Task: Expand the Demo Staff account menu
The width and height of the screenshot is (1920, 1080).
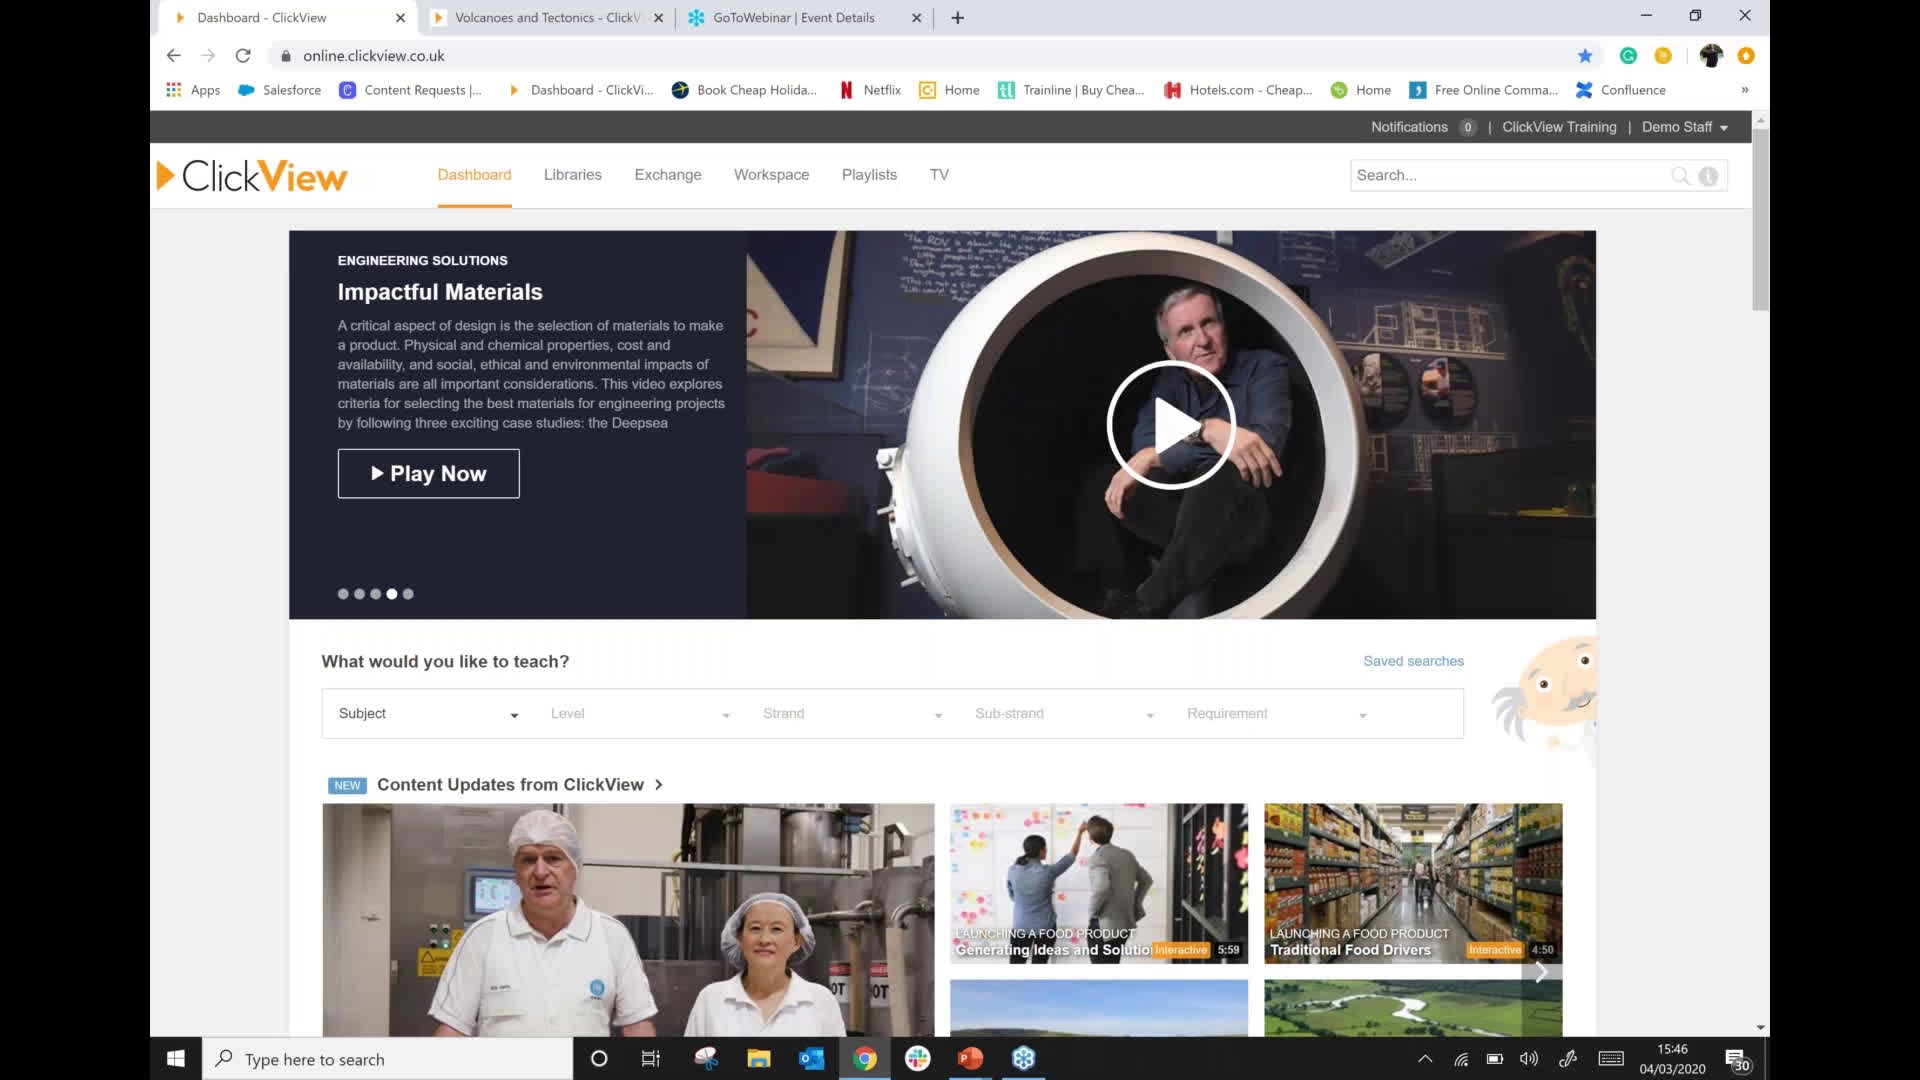Action: pos(1685,127)
